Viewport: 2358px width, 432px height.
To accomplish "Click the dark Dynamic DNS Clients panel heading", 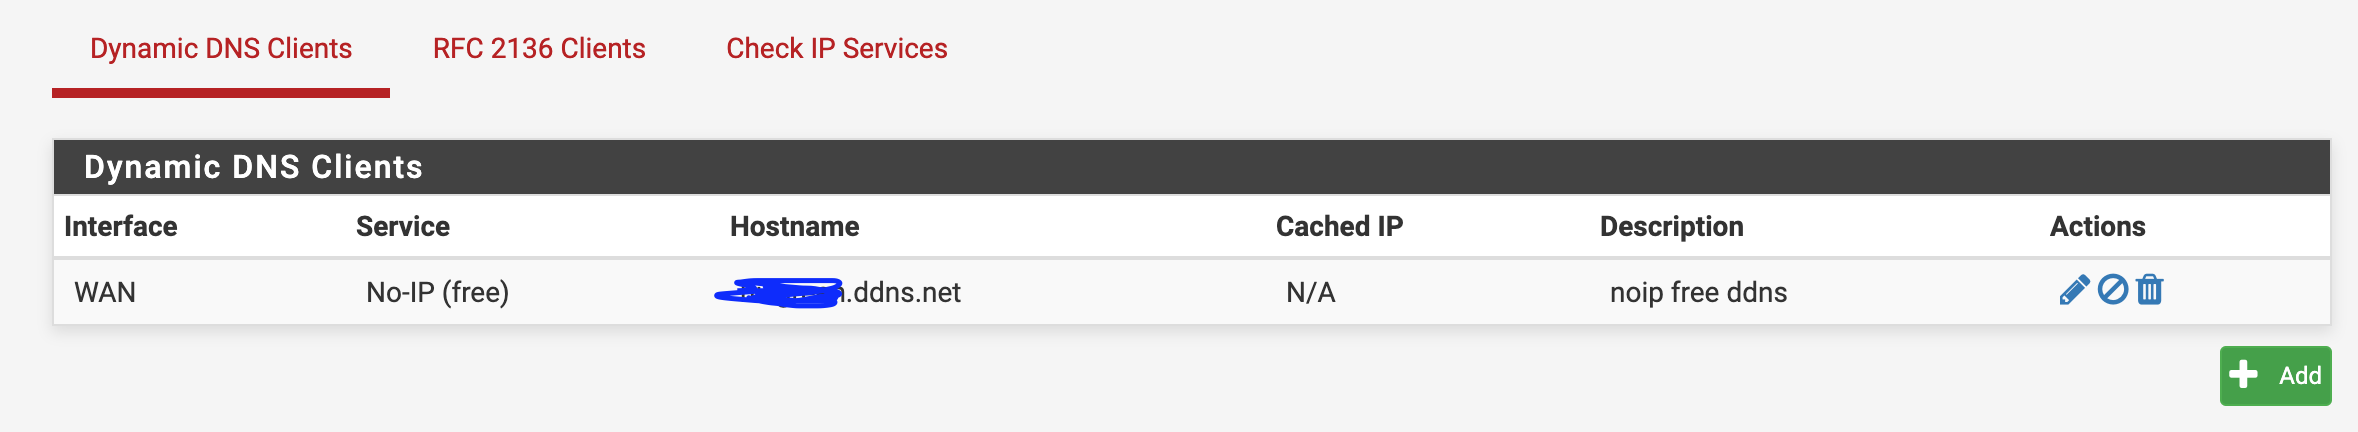I will point(253,167).
